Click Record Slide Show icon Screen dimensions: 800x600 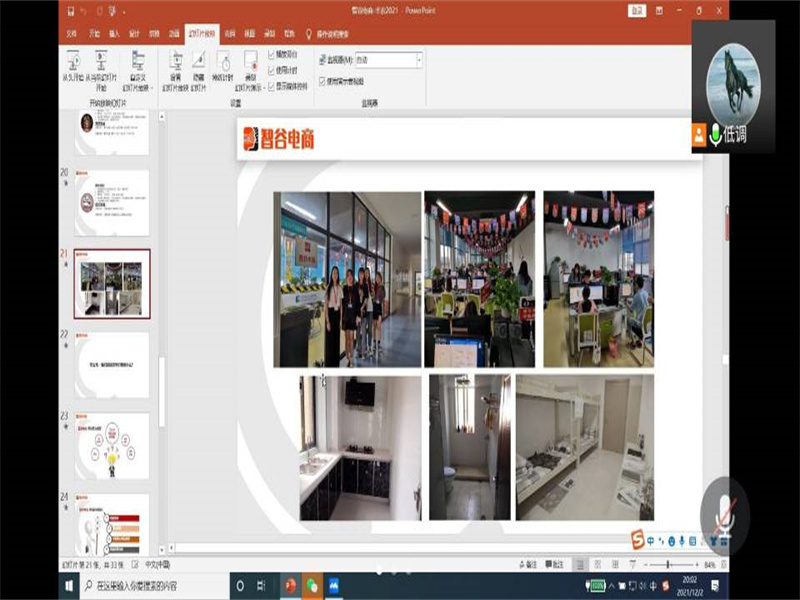click(249, 60)
